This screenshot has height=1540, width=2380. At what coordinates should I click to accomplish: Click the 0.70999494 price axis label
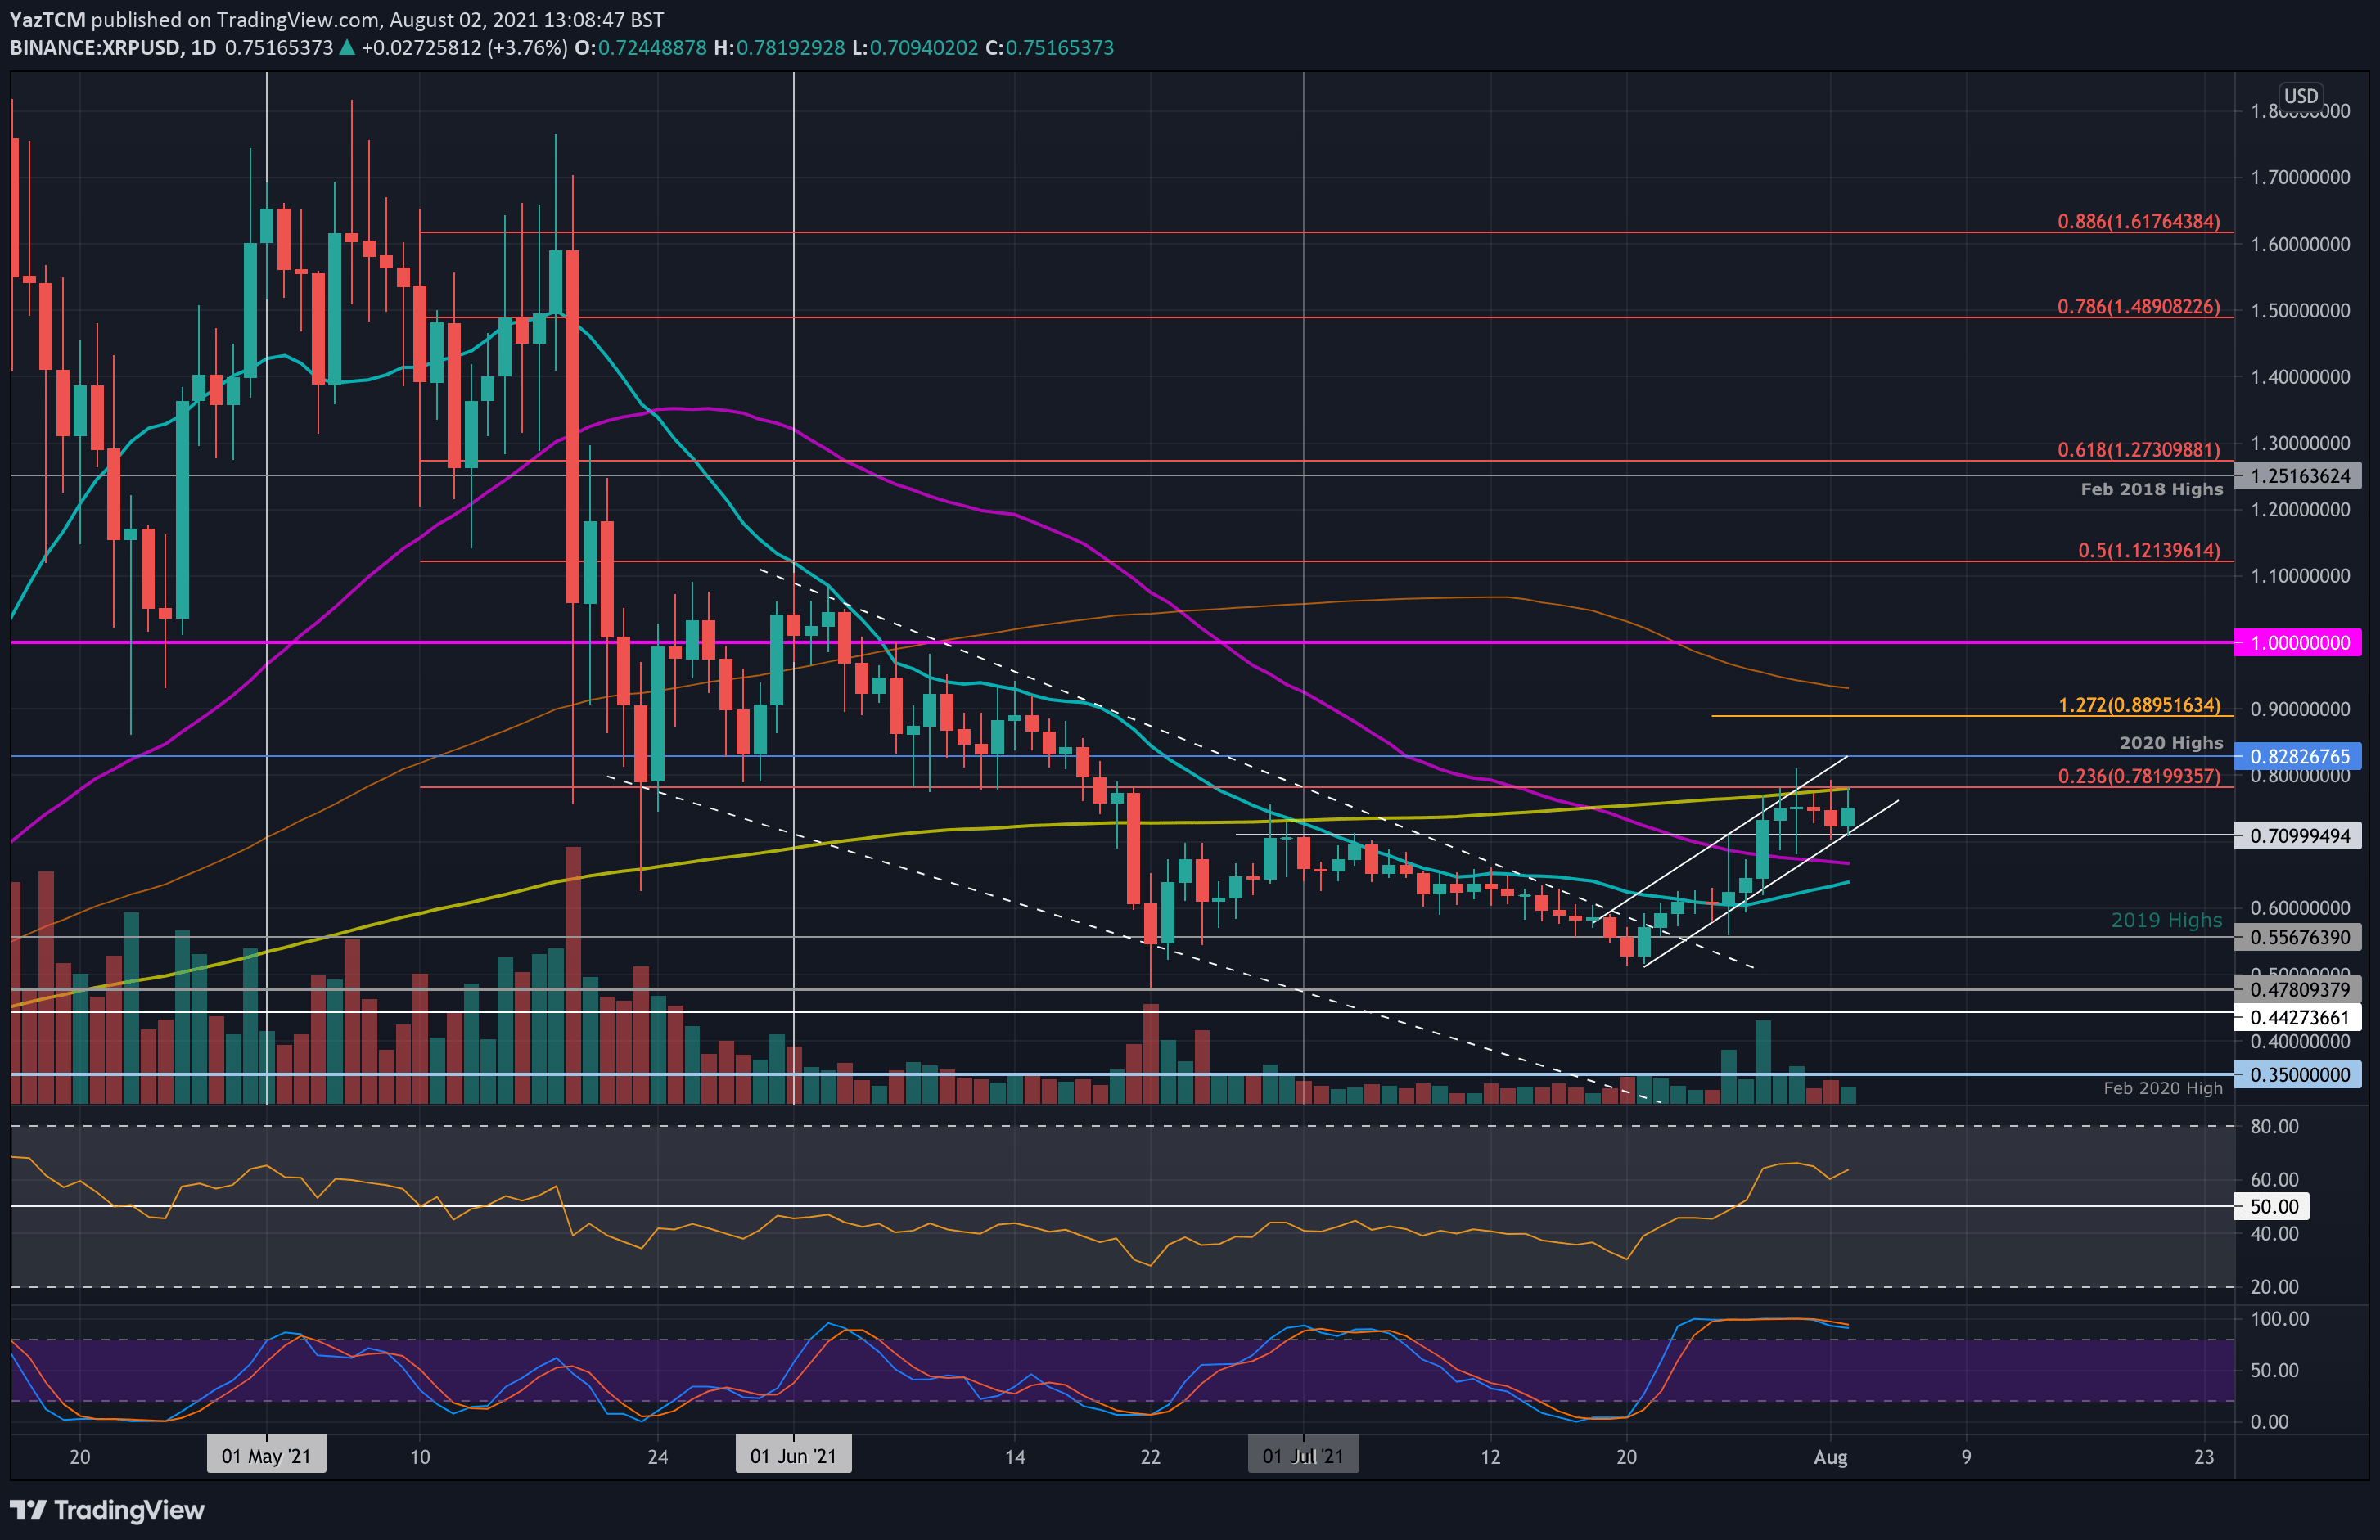click(2298, 835)
